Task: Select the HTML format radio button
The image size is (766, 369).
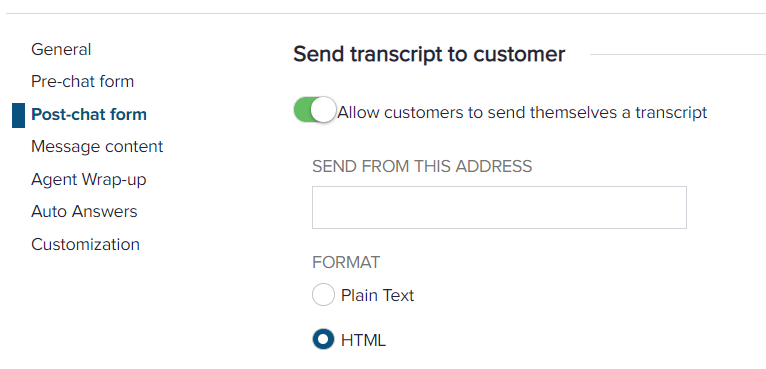Action: pyautogui.click(x=323, y=340)
